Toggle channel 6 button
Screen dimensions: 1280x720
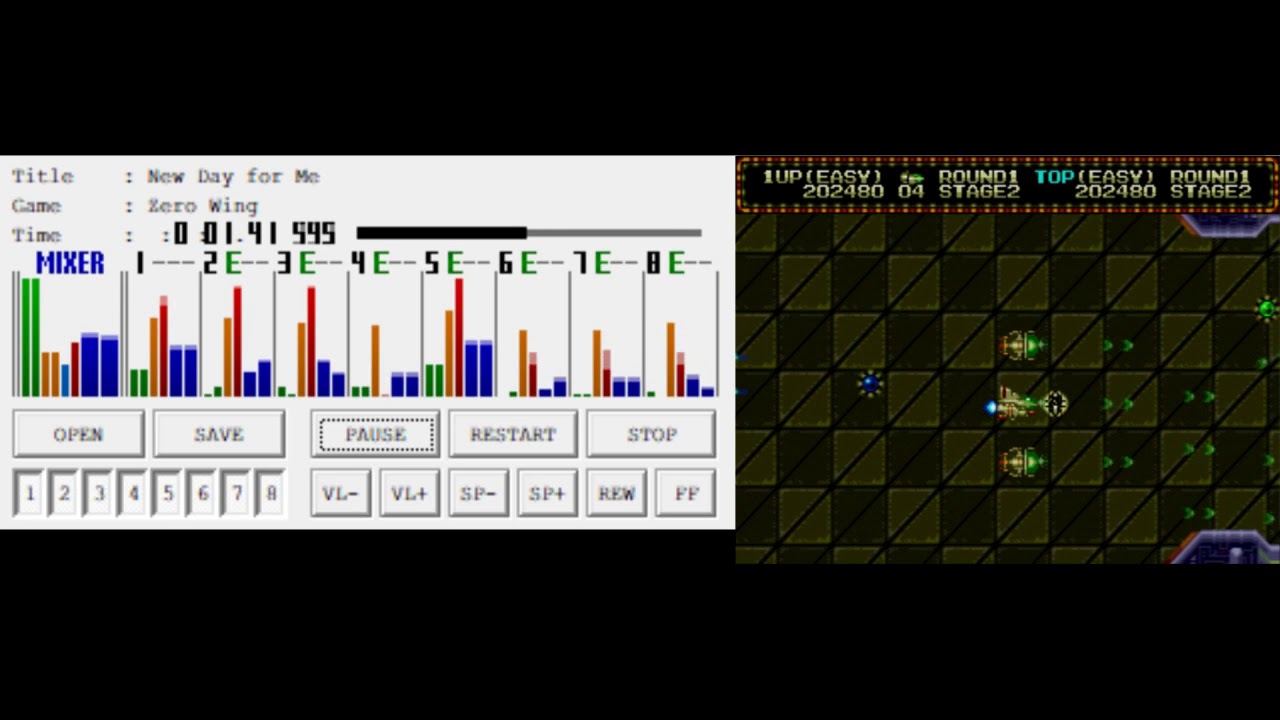pyautogui.click(x=203, y=493)
